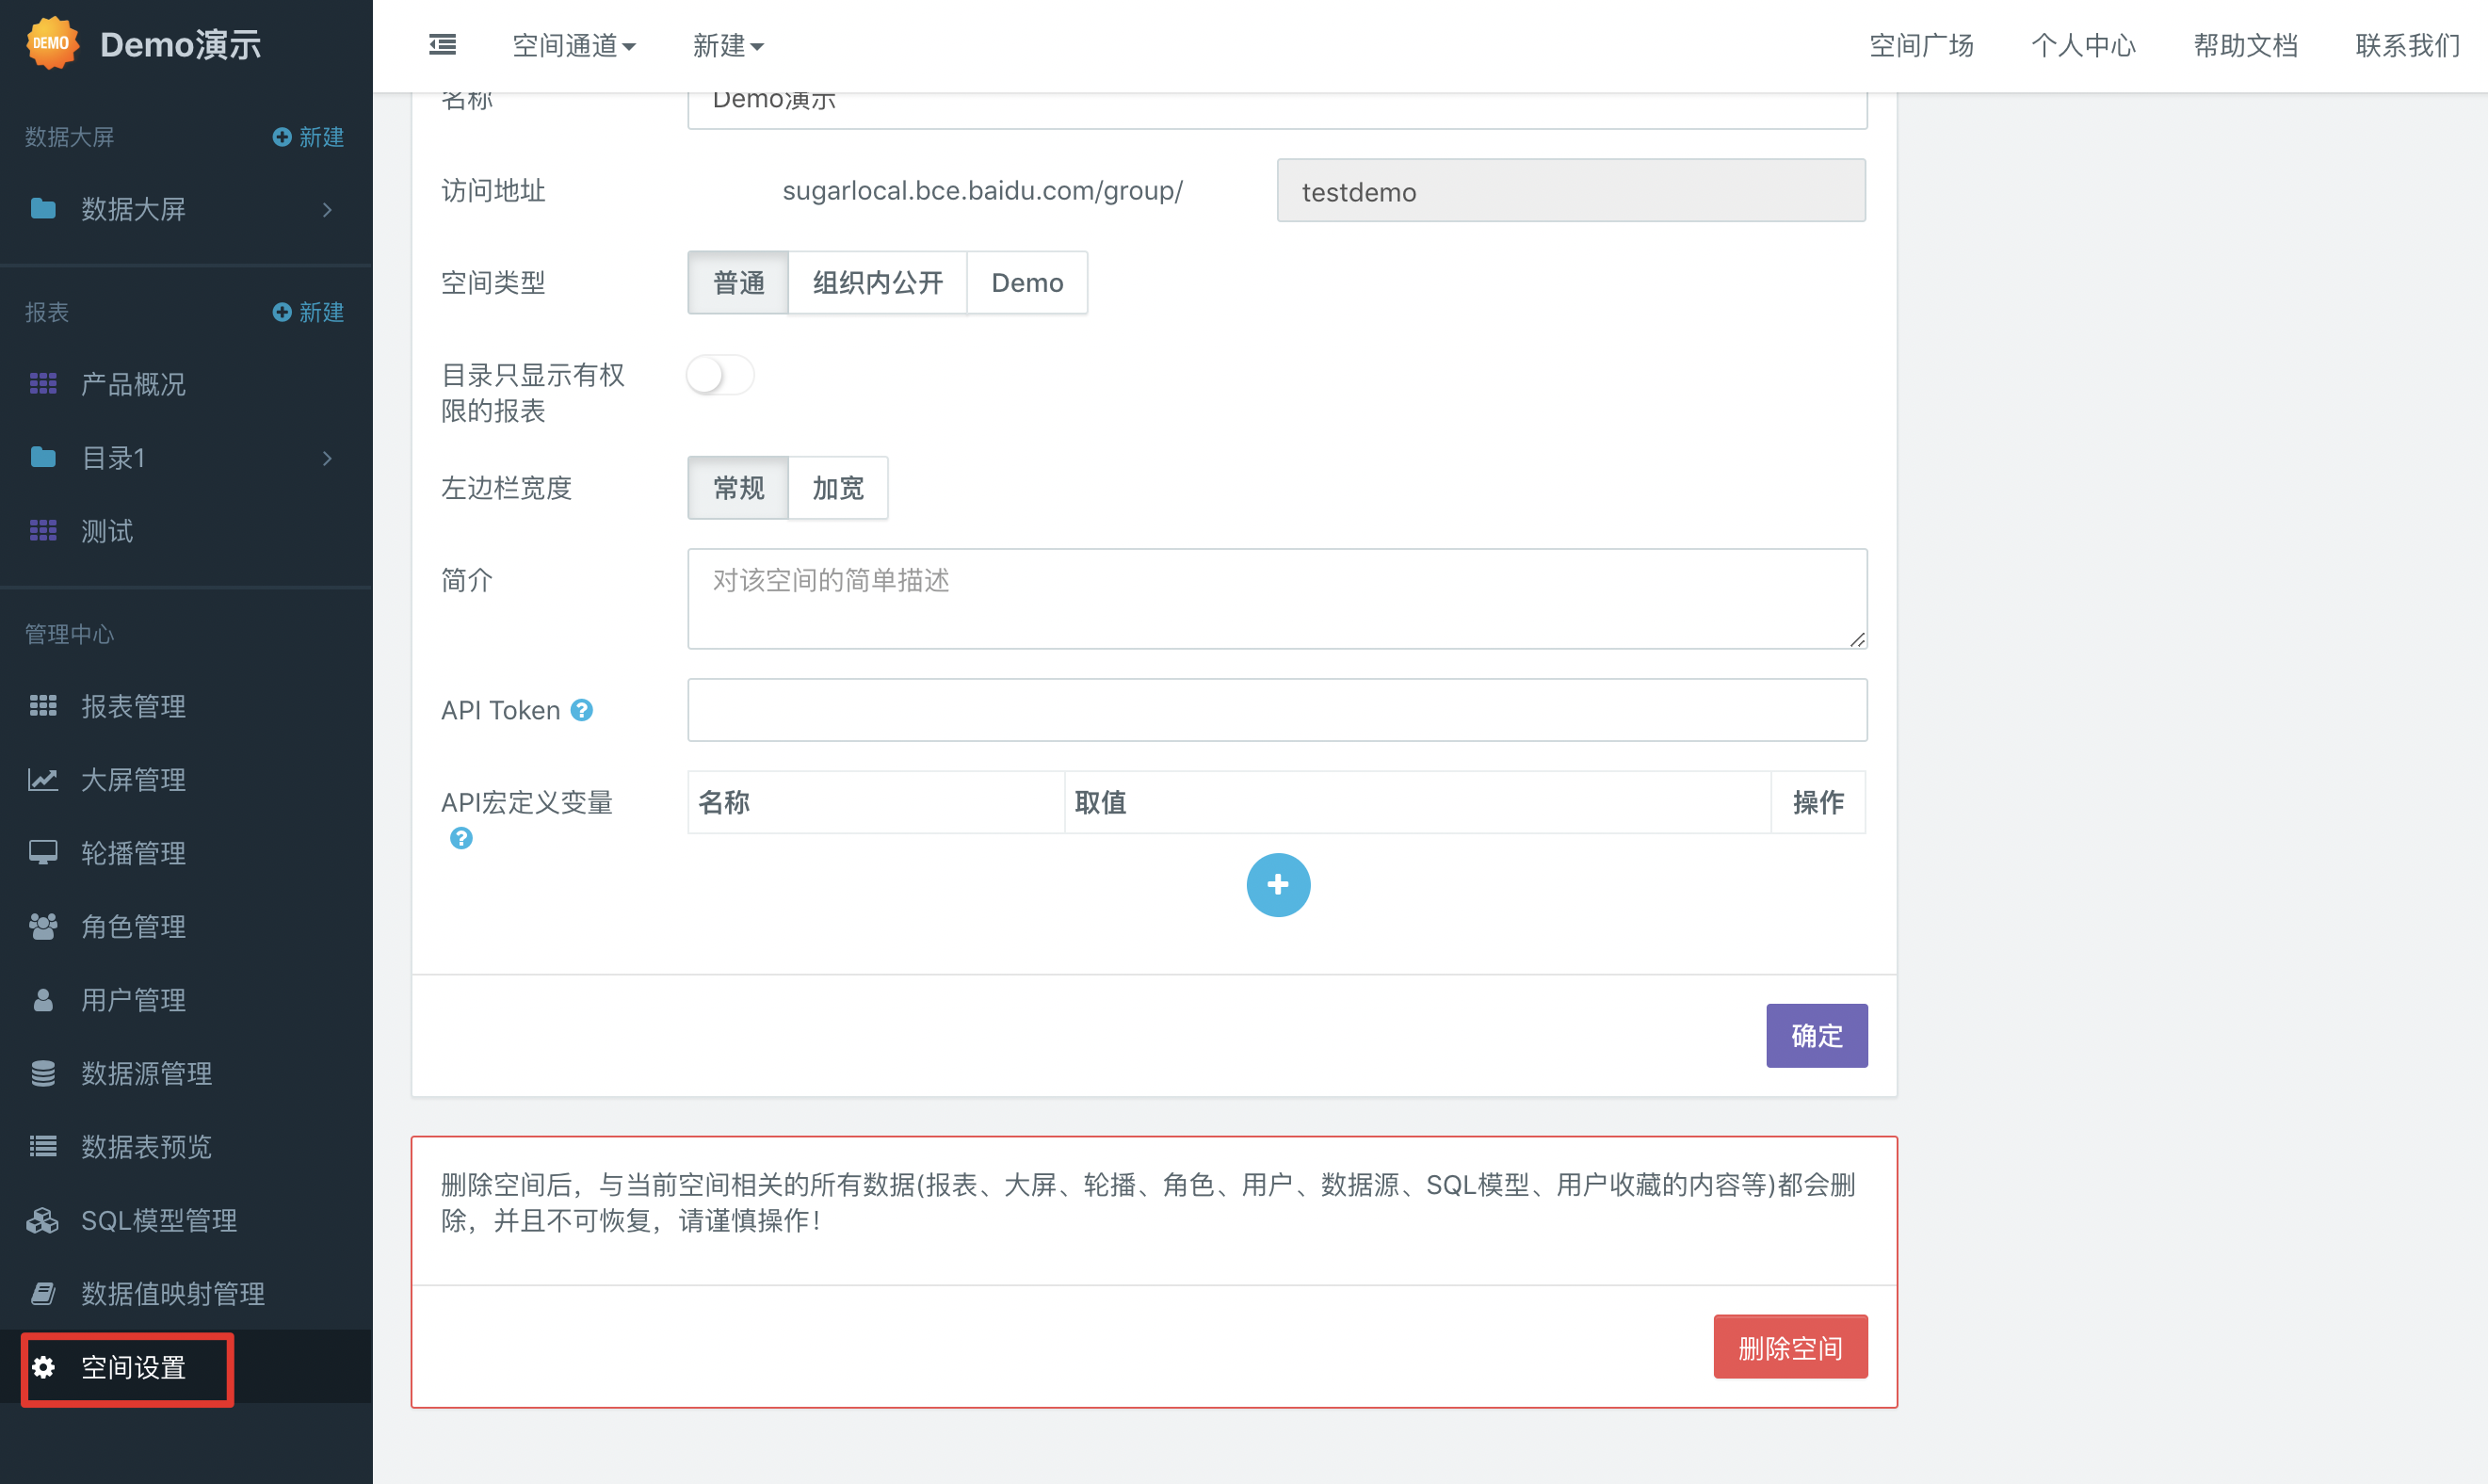Open 联系我们 from top navigation
The width and height of the screenshot is (2488, 1484).
pos(2407,46)
